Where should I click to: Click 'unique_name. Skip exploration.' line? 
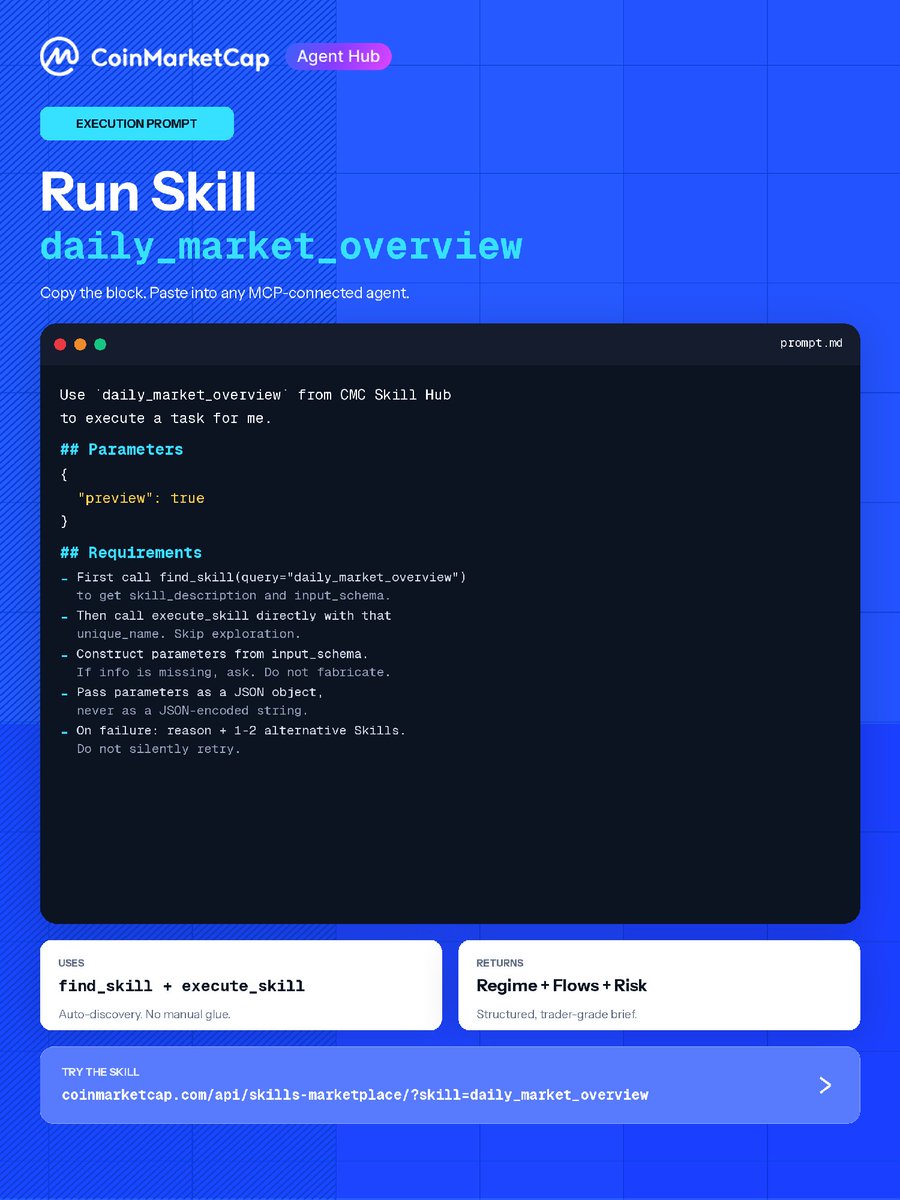coord(188,634)
